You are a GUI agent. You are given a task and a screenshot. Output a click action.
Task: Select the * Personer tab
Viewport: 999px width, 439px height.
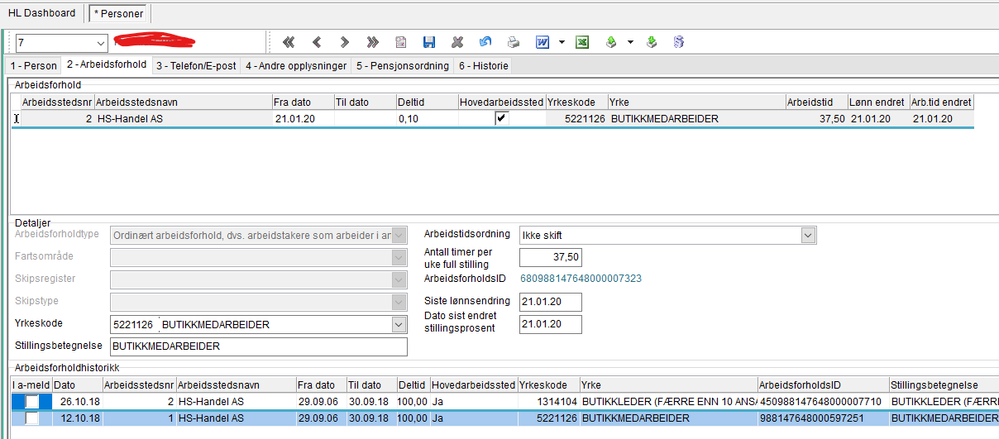(x=119, y=13)
